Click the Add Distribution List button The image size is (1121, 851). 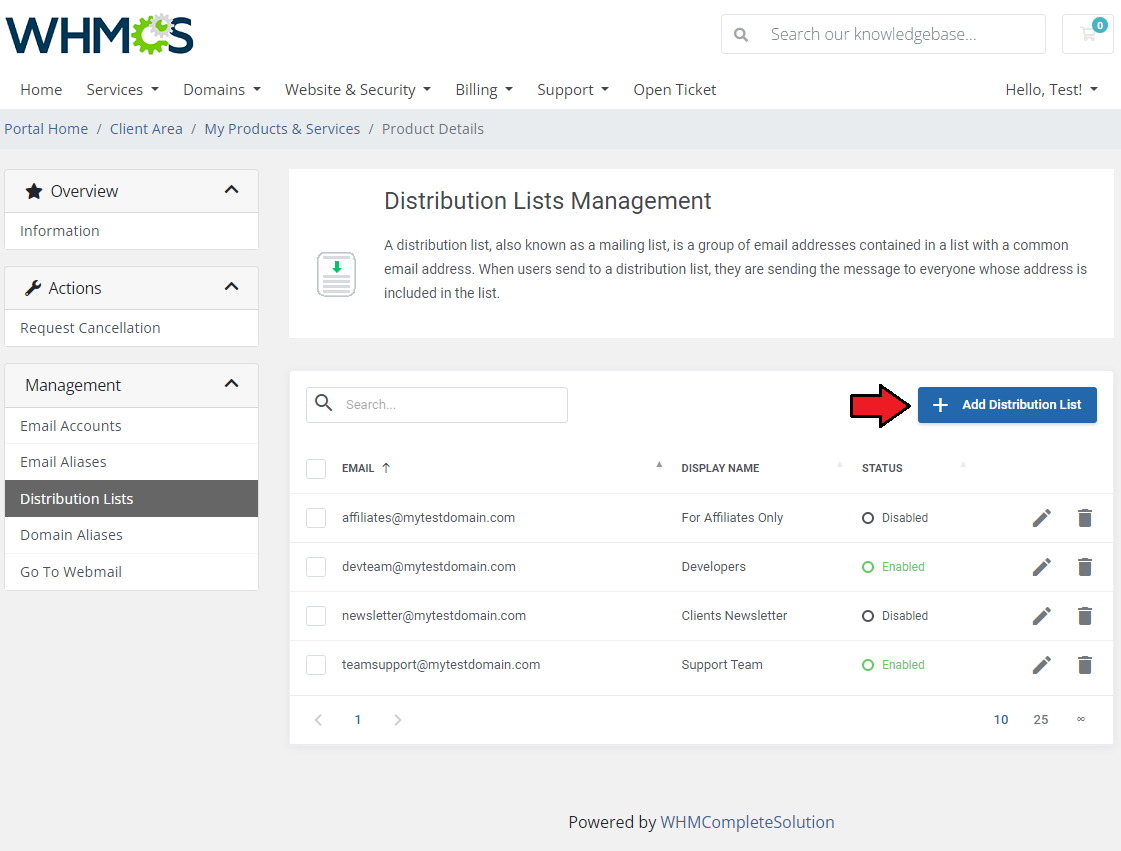coord(1007,405)
